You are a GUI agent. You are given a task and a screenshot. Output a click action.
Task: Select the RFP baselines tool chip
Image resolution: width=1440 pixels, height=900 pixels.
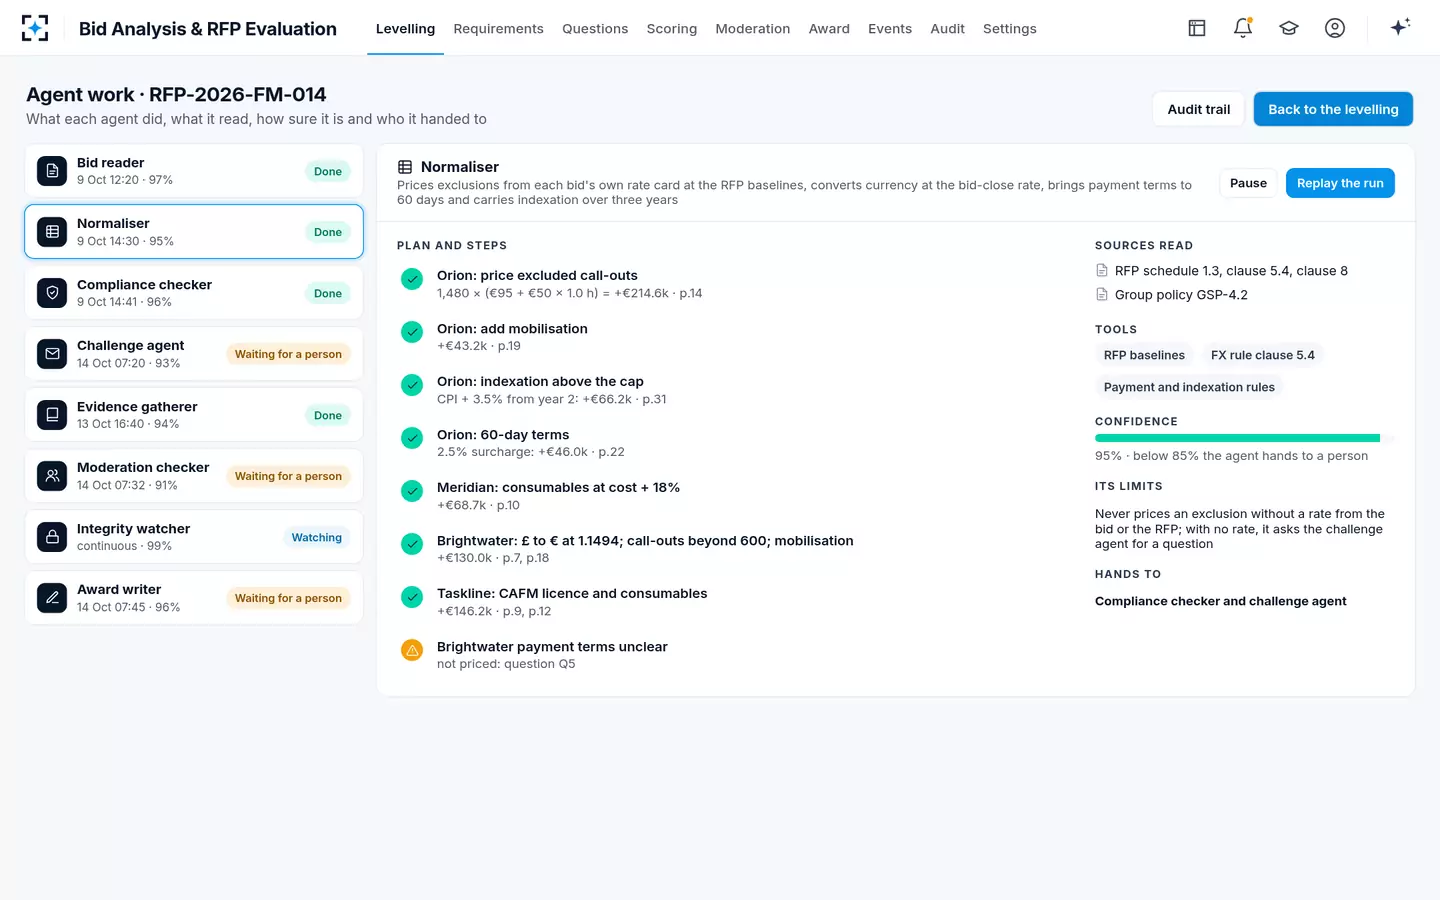(1144, 355)
